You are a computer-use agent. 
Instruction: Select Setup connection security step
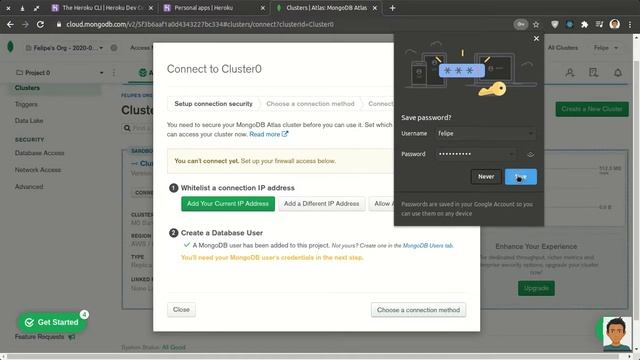point(213,104)
